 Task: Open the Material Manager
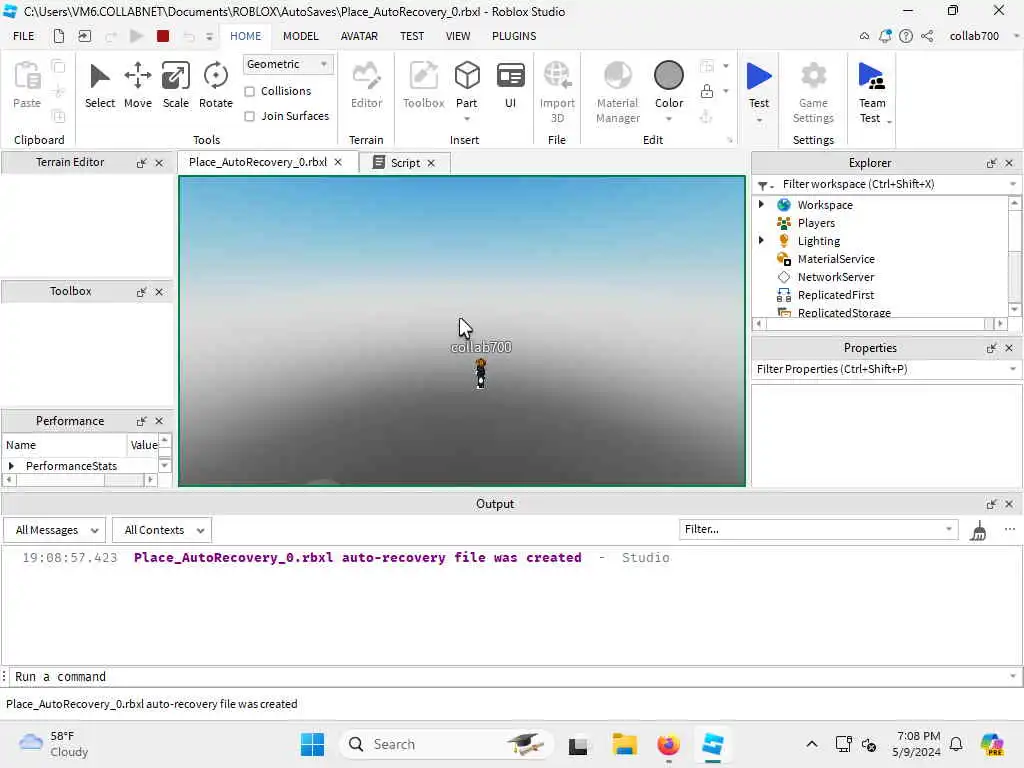click(x=618, y=91)
